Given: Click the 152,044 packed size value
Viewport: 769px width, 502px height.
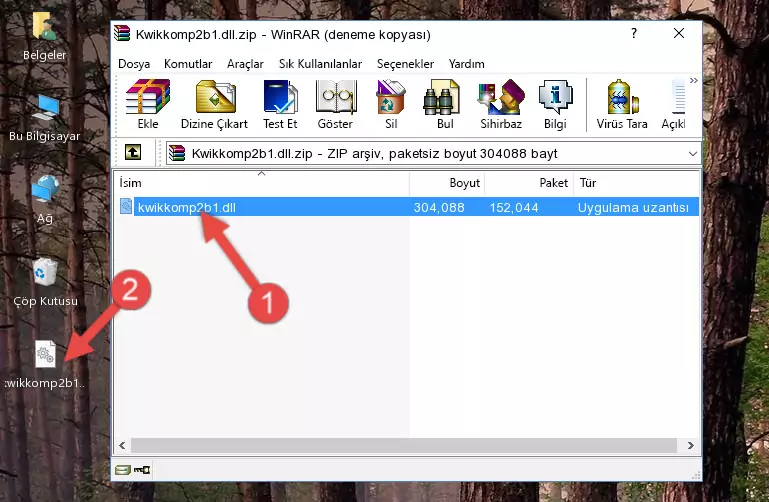Looking at the screenshot, I should click(x=513, y=207).
